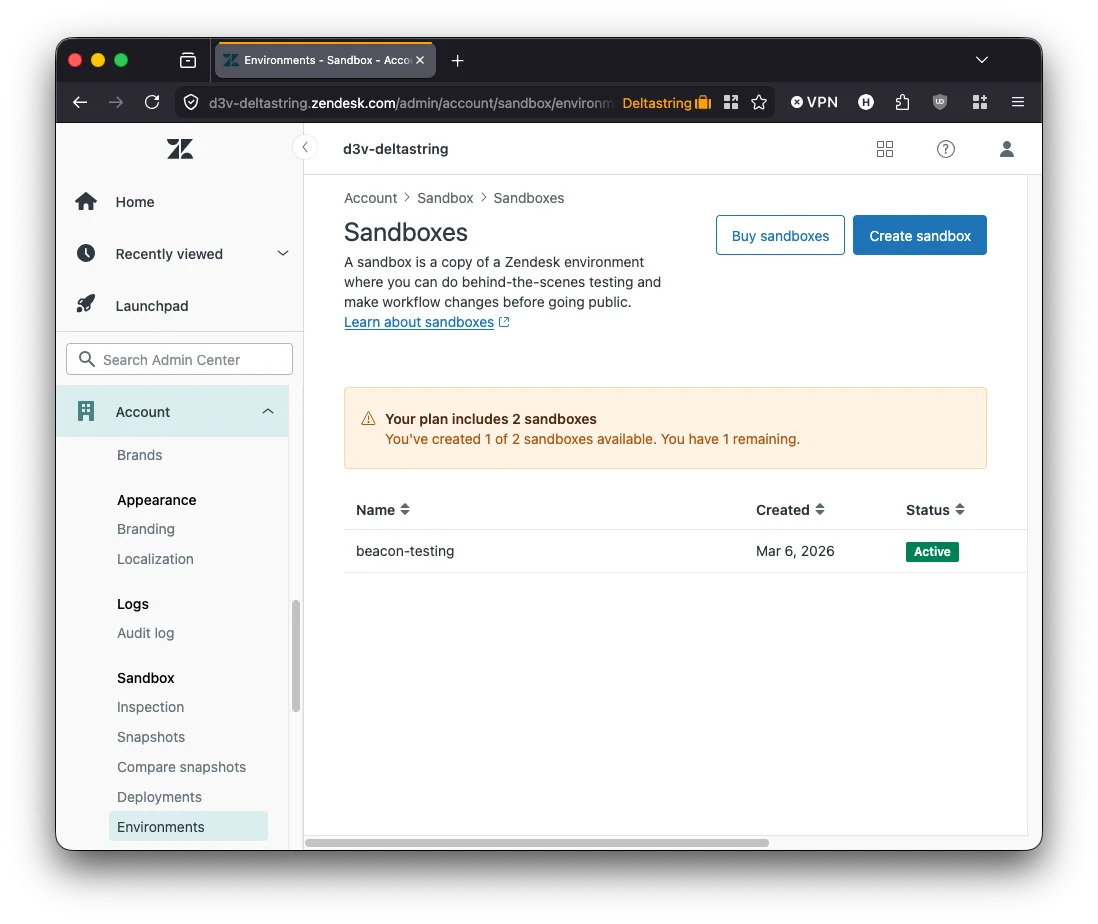Click the Create sandbox button
The width and height of the screenshot is (1098, 924).
919,235
